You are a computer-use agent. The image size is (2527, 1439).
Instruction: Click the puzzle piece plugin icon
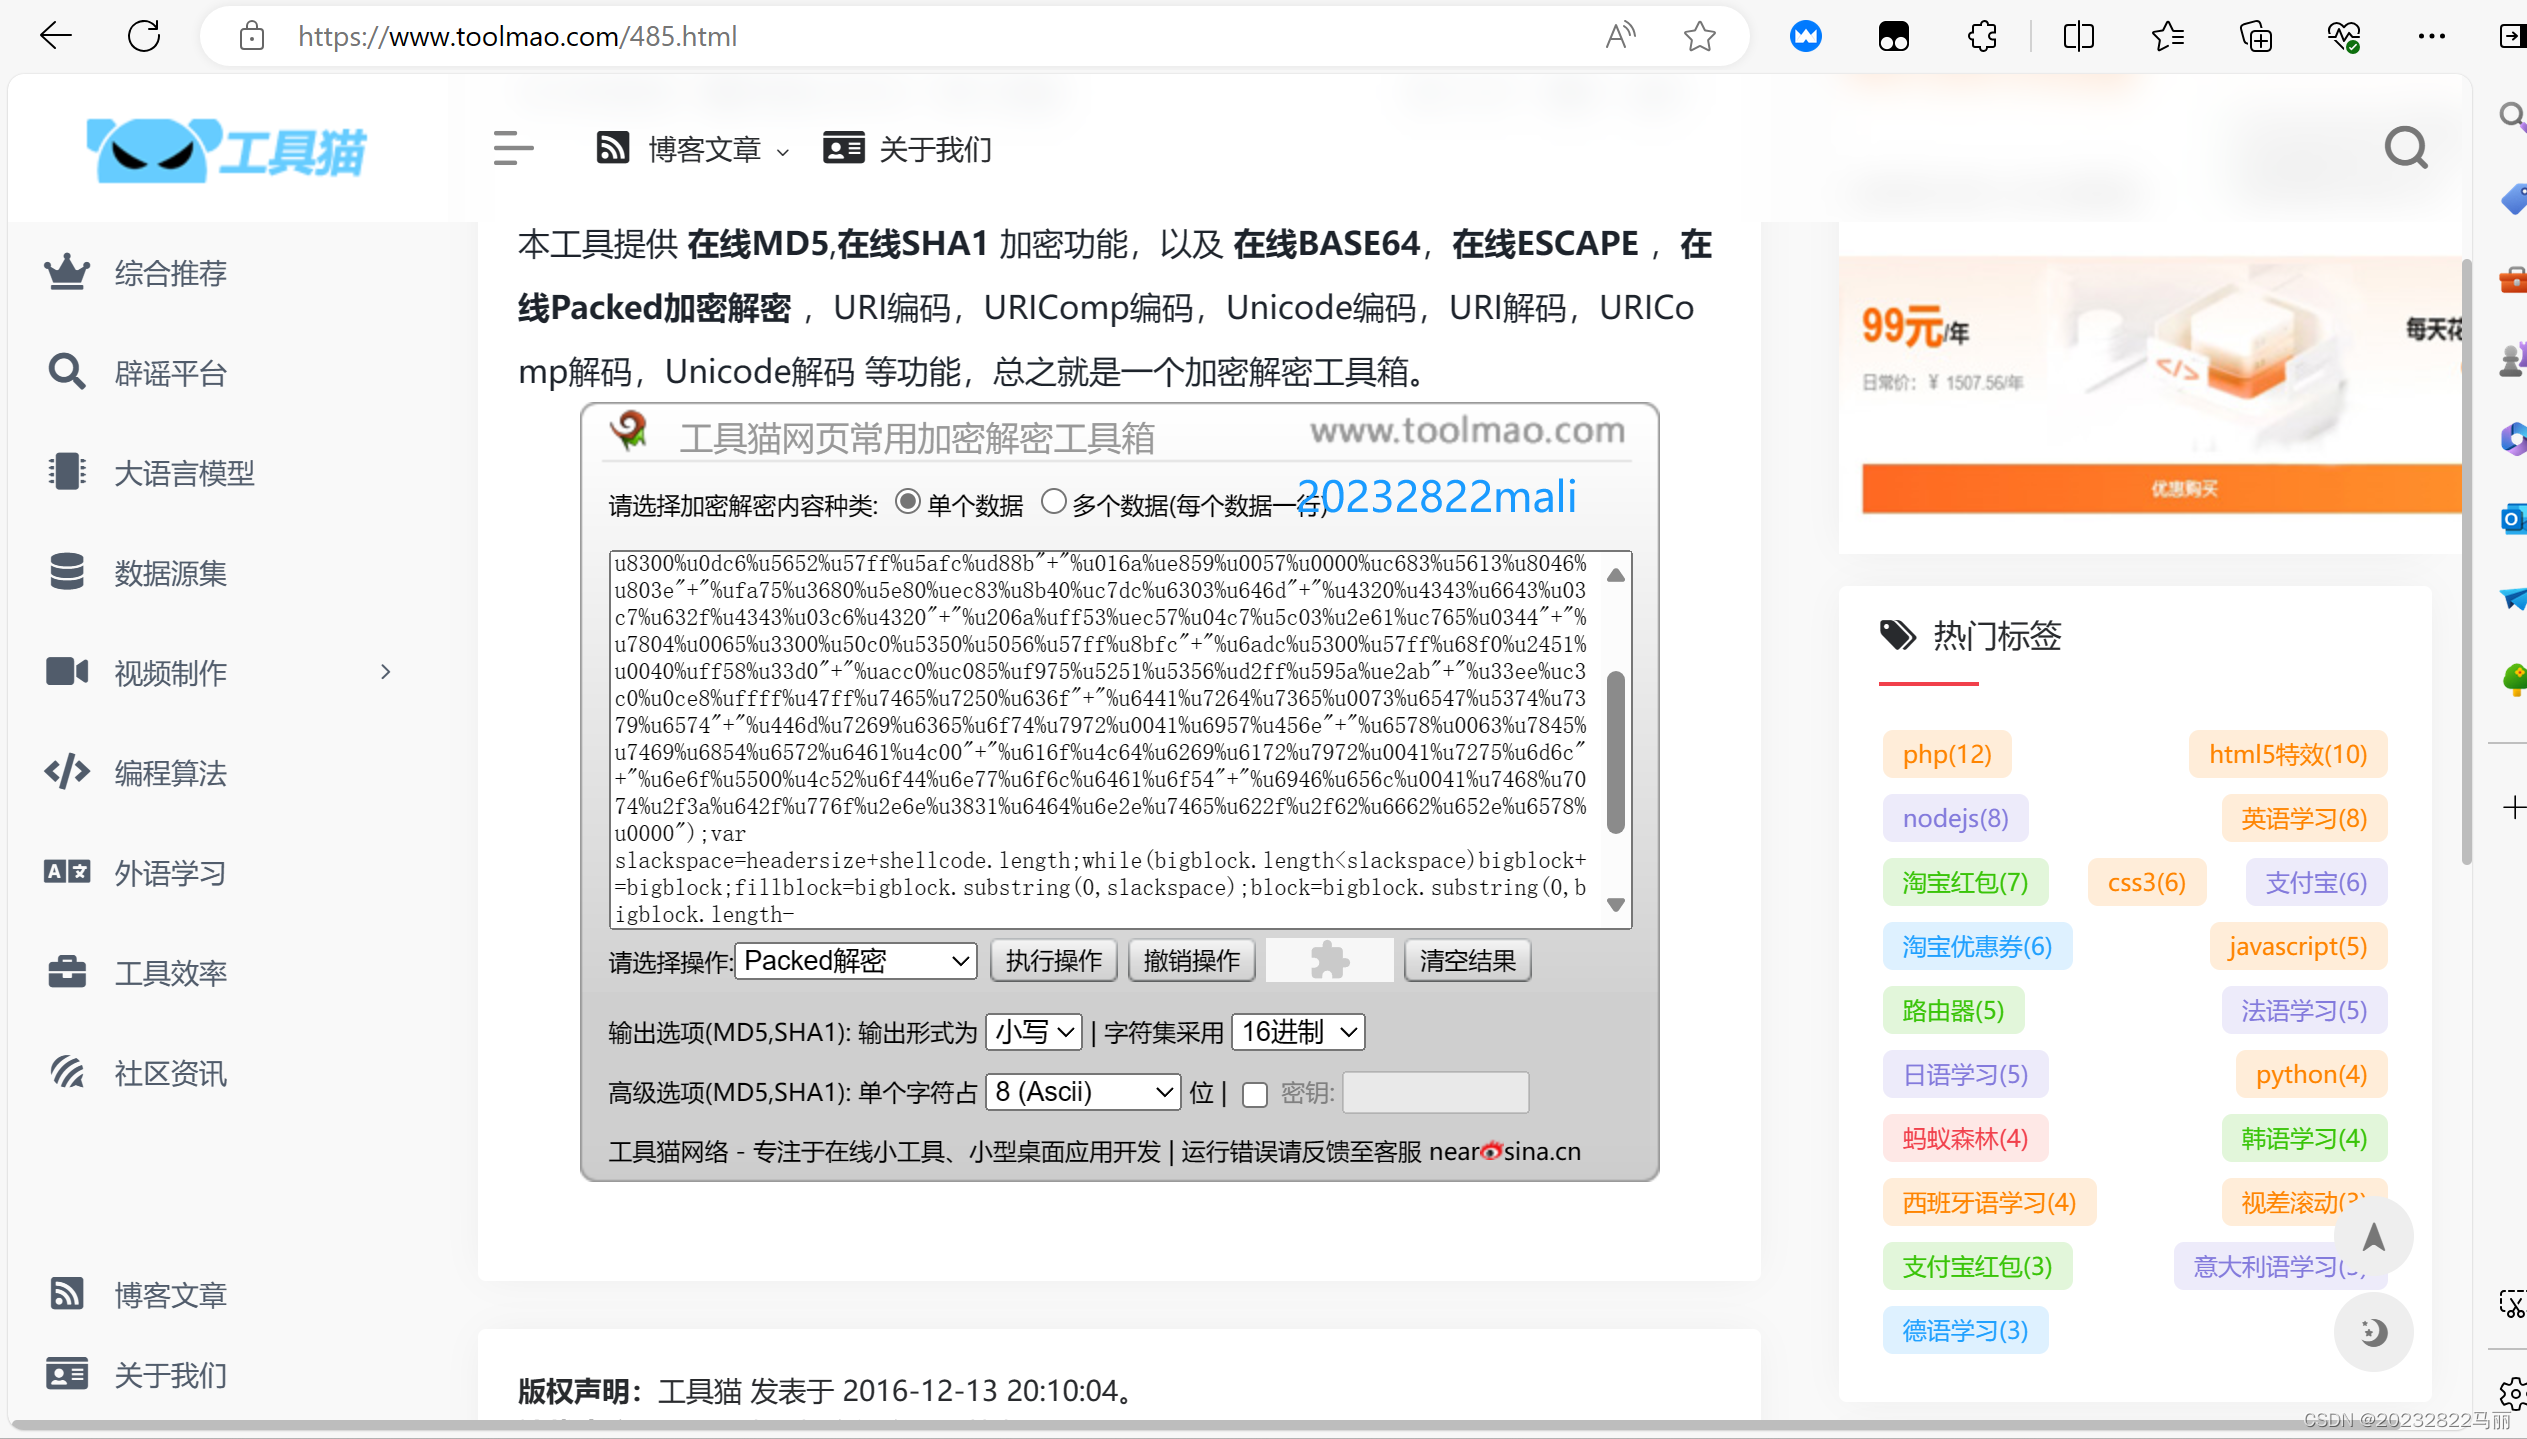pos(1329,961)
